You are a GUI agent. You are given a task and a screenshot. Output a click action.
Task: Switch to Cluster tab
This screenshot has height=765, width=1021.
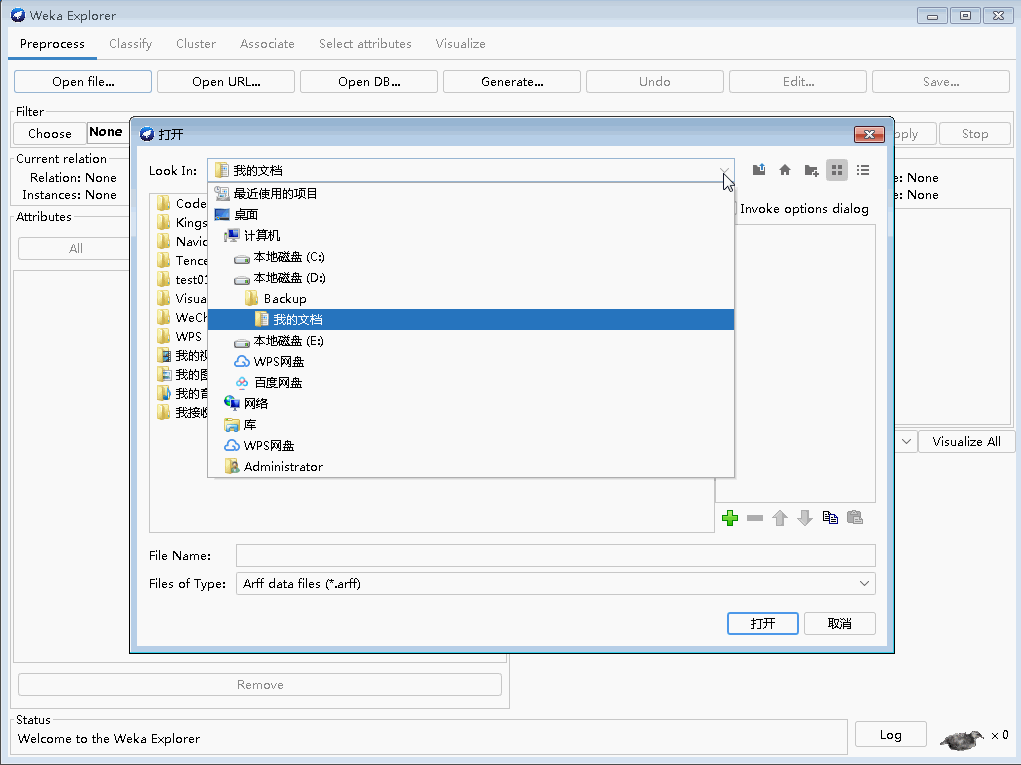click(x=195, y=44)
